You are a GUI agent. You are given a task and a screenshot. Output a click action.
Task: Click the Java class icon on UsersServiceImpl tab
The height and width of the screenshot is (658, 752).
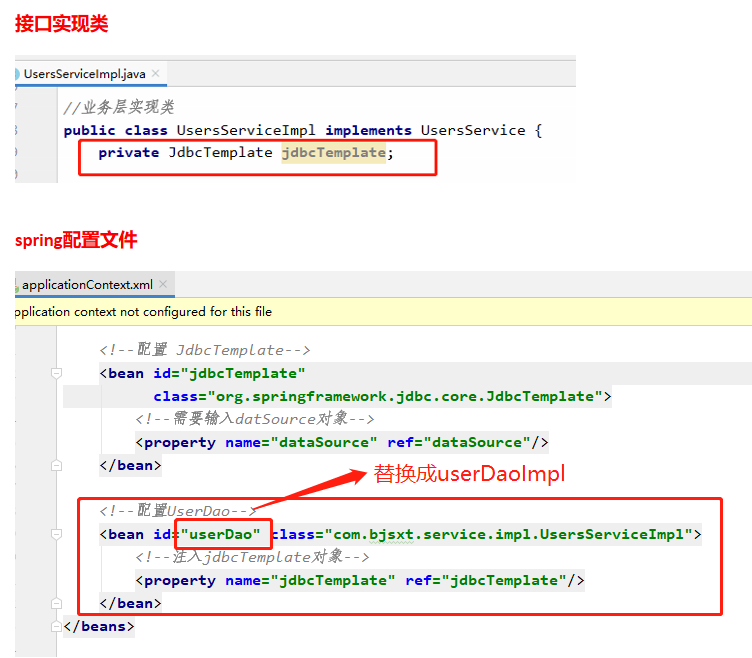coord(17,74)
